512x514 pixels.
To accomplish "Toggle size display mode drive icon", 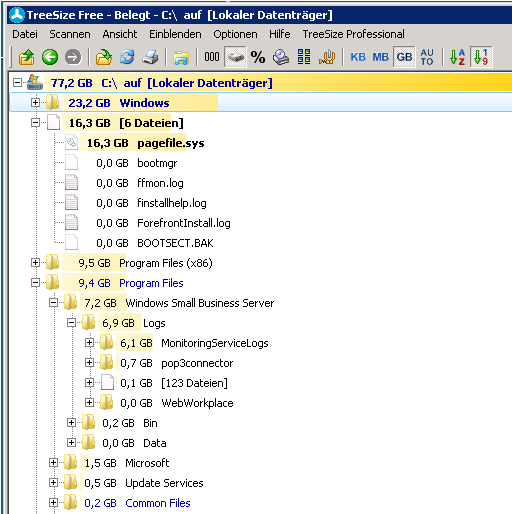I will click(x=235, y=57).
